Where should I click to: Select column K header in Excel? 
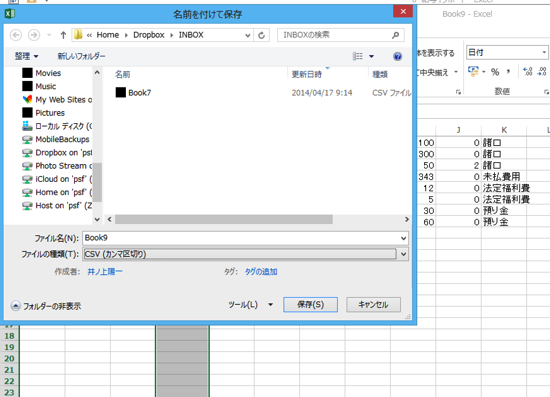[x=504, y=130]
